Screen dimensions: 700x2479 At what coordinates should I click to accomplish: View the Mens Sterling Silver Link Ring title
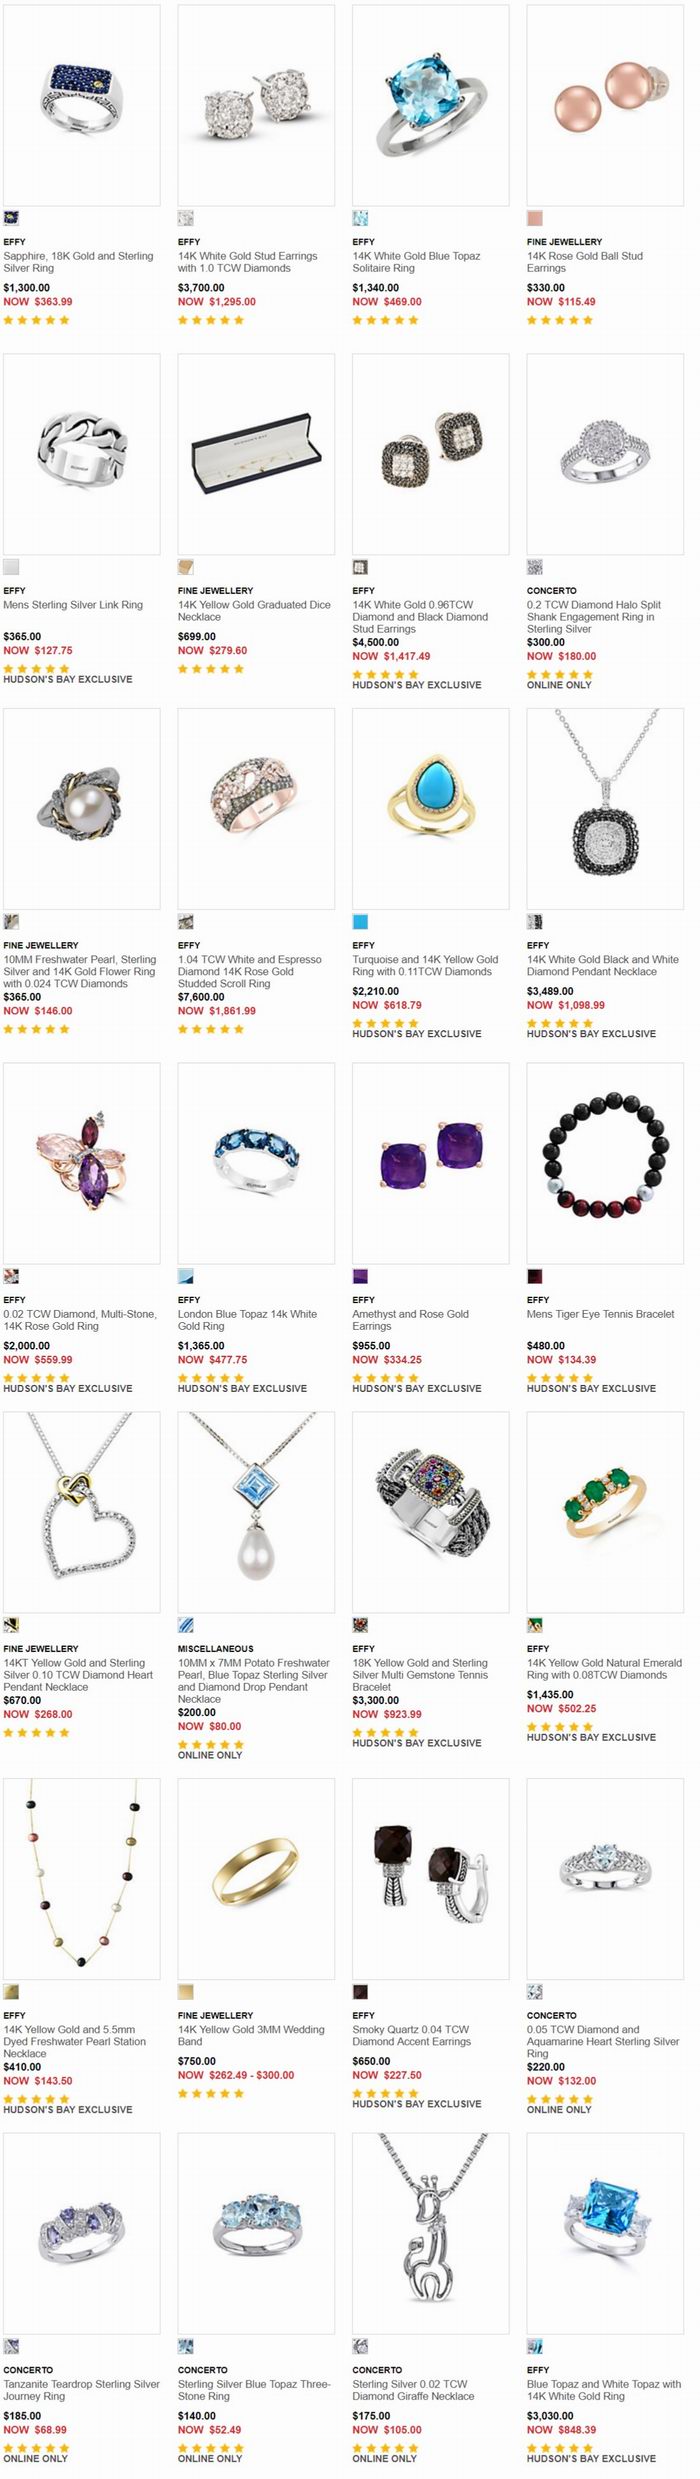pos(73,605)
